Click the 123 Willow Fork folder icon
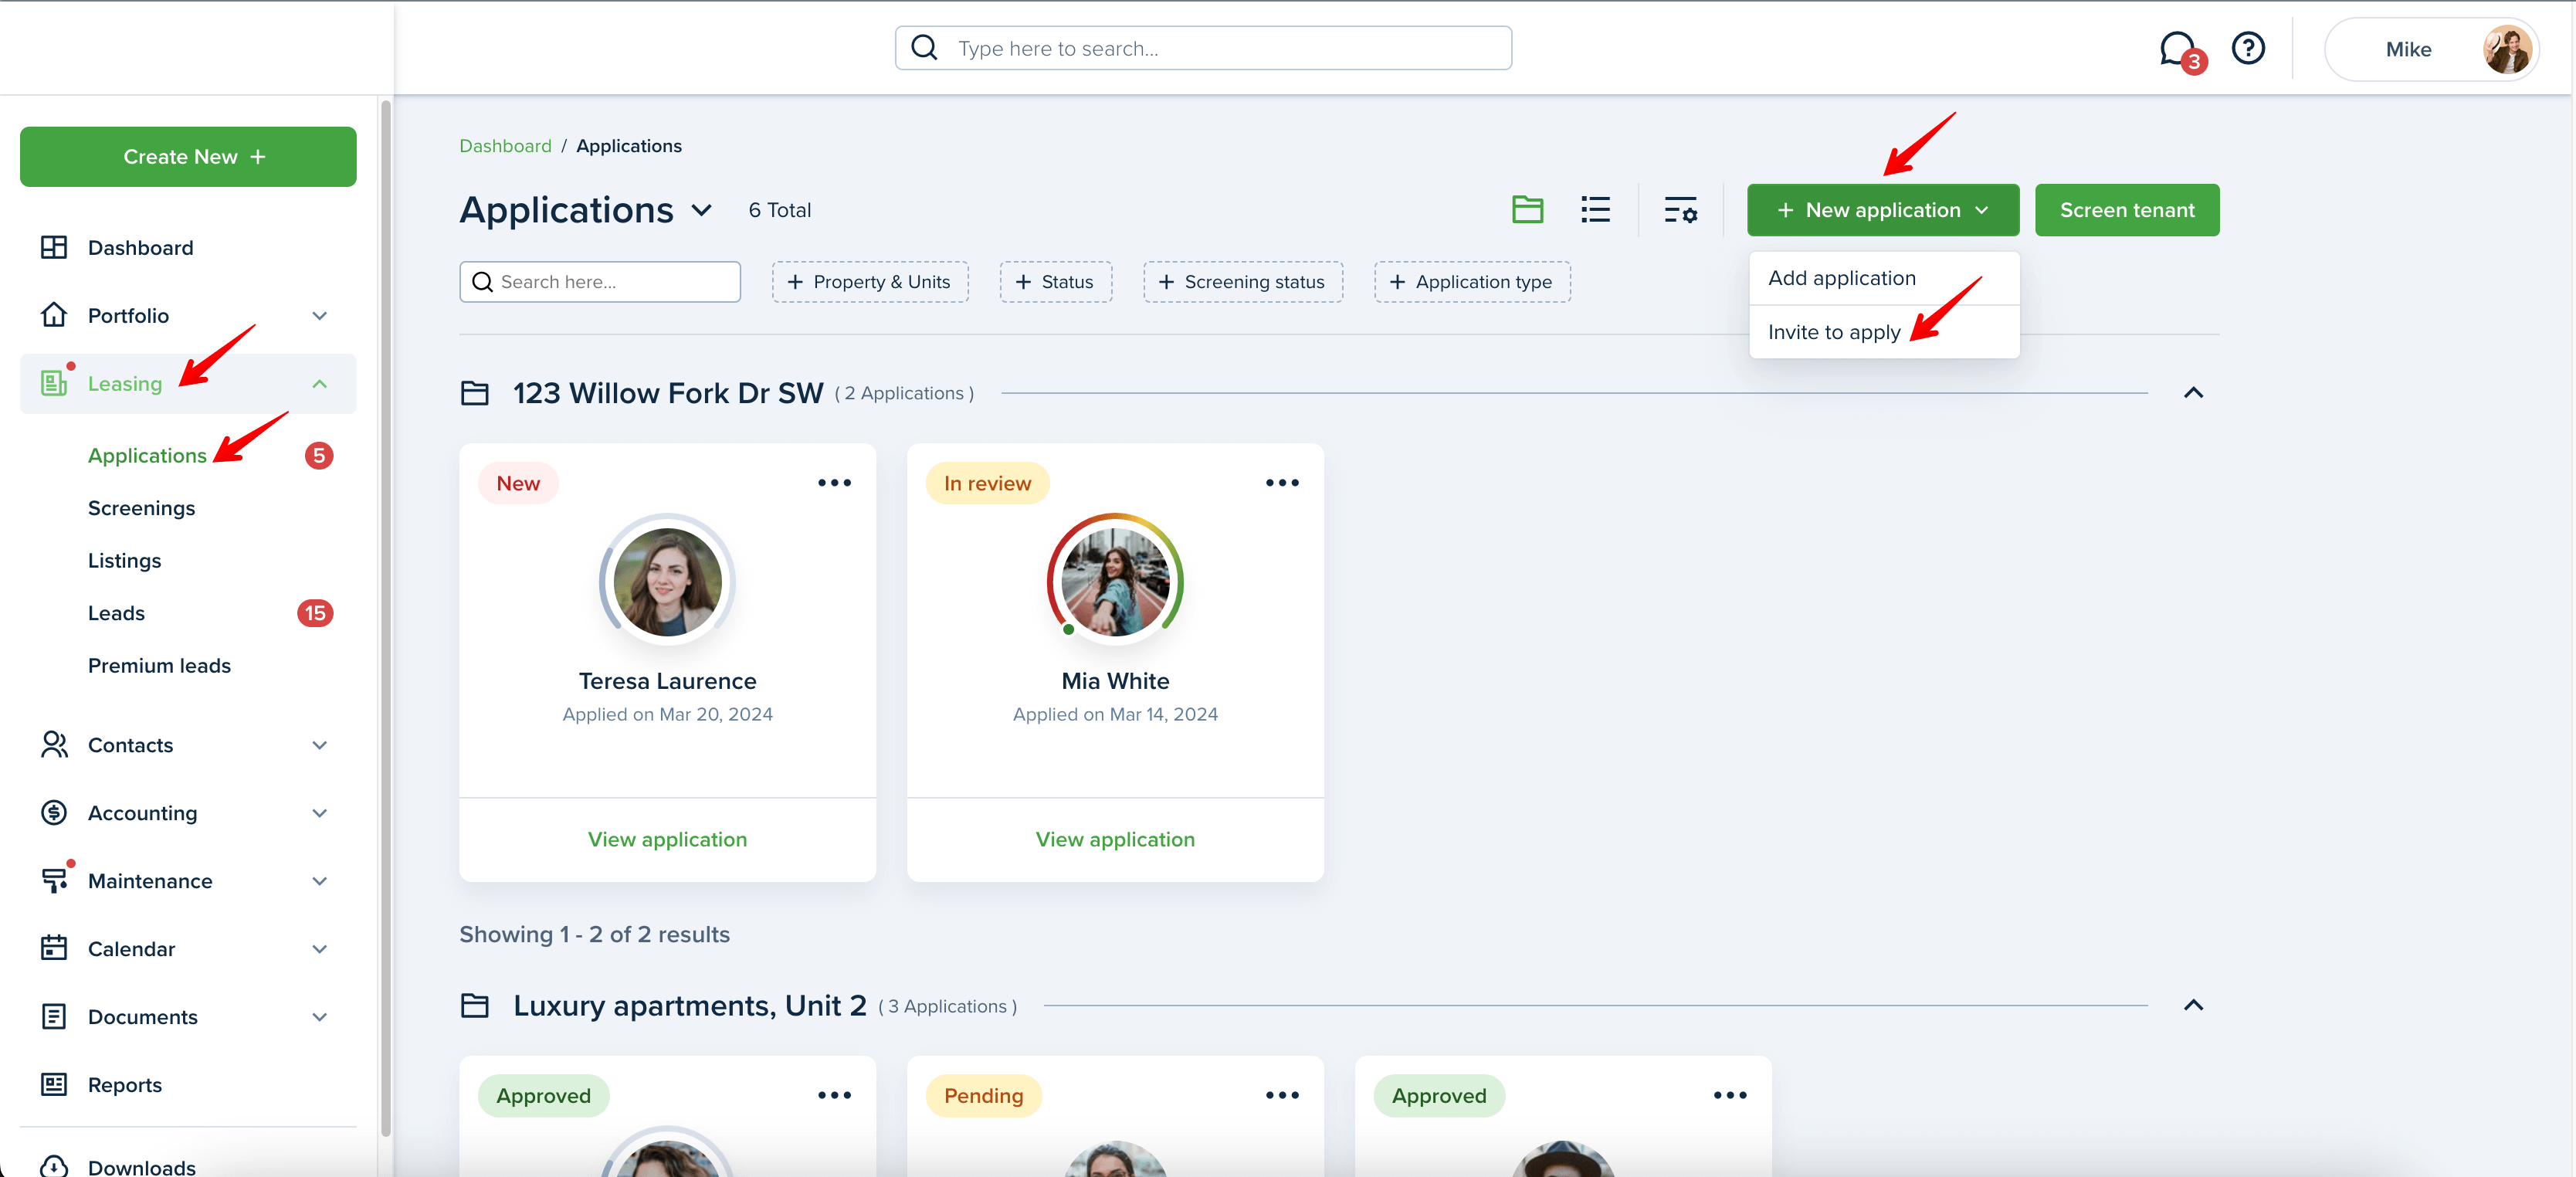This screenshot has width=2576, height=1177. click(475, 393)
